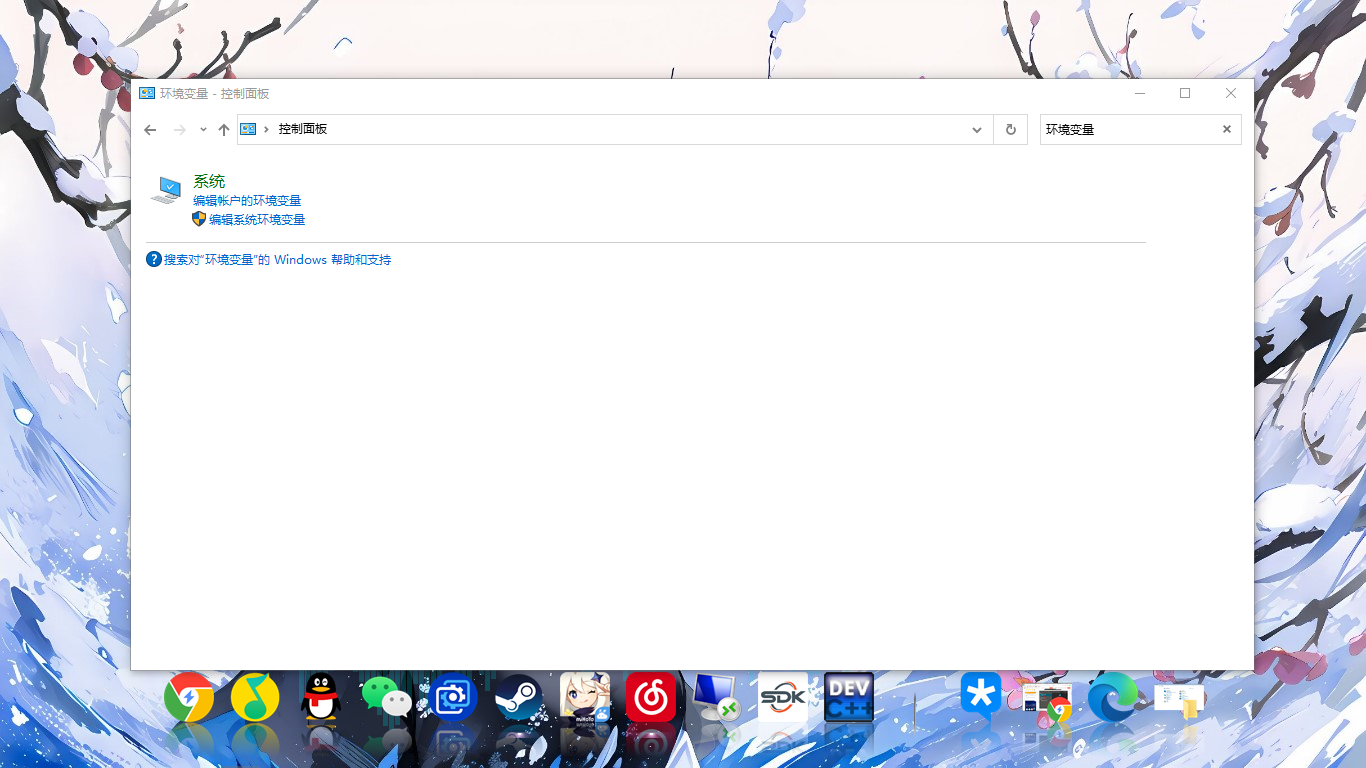This screenshot has width=1366, height=768.
Task: Launch DingTalk from the dock
Action: coord(980,696)
